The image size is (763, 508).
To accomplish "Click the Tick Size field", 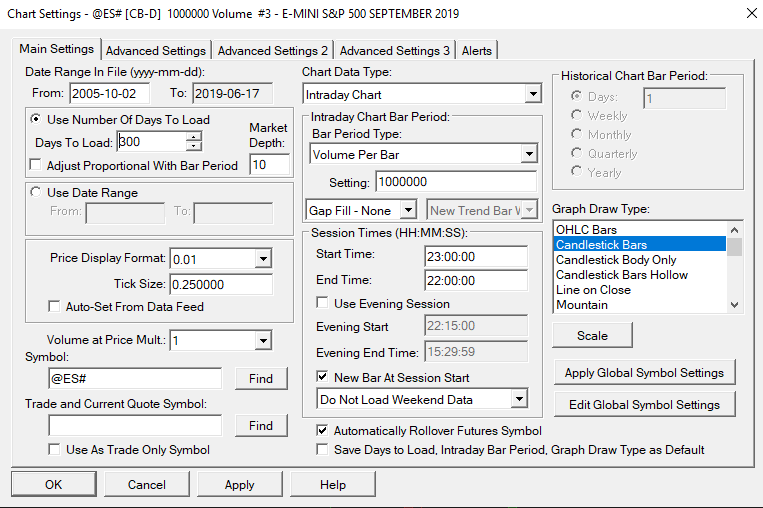I will click(x=221, y=284).
